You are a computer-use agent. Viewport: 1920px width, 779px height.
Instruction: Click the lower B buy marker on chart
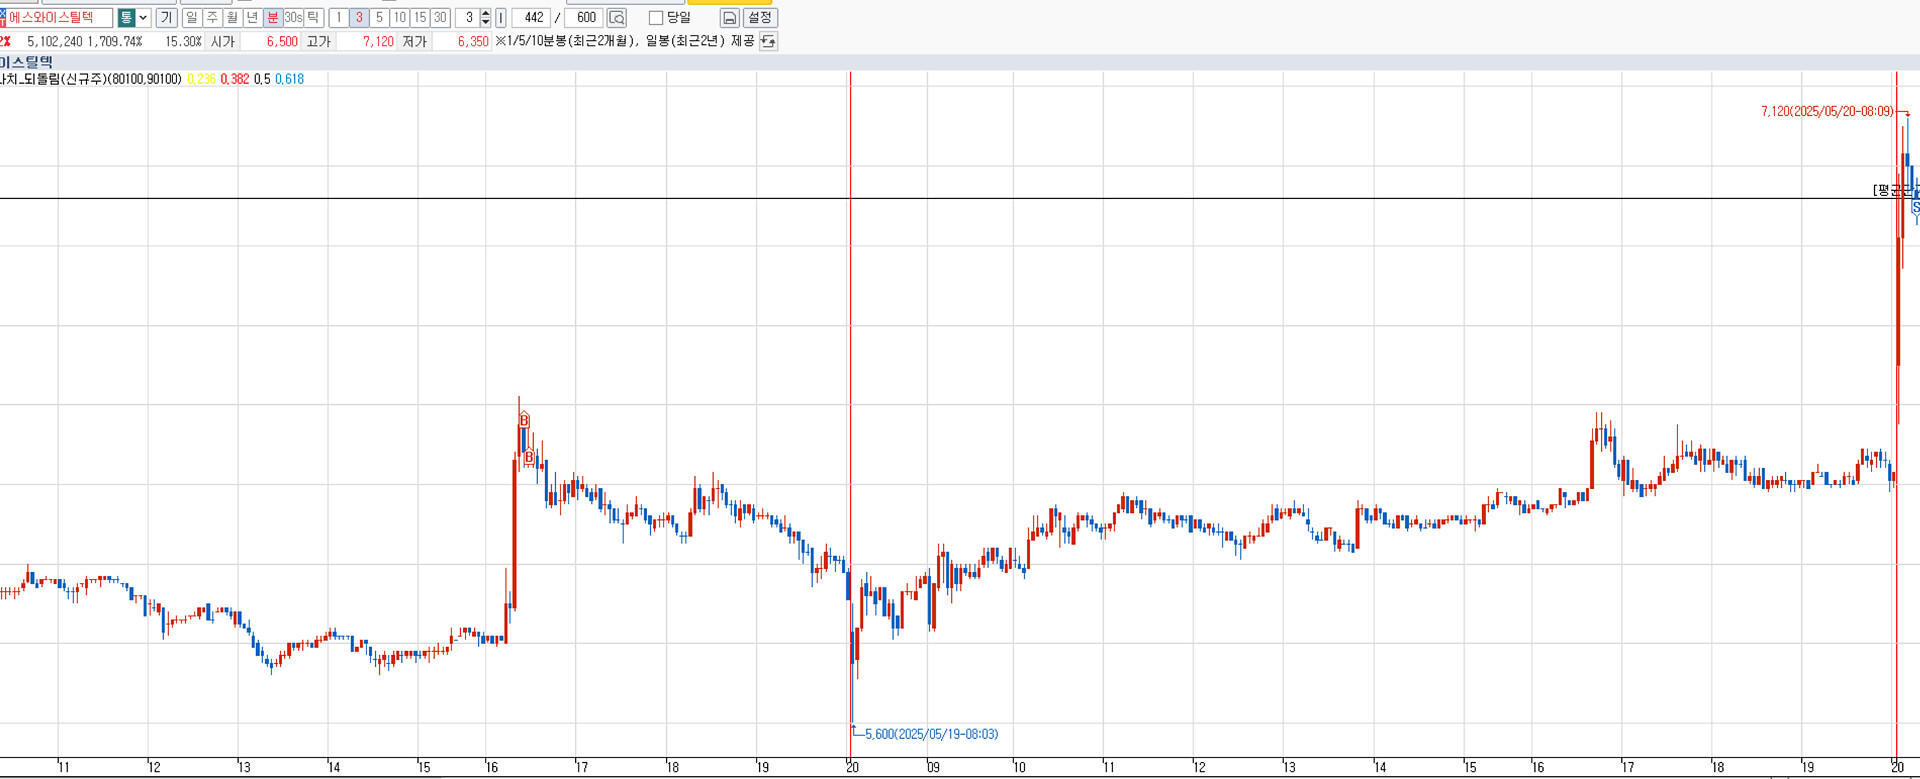pyautogui.click(x=529, y=458)
